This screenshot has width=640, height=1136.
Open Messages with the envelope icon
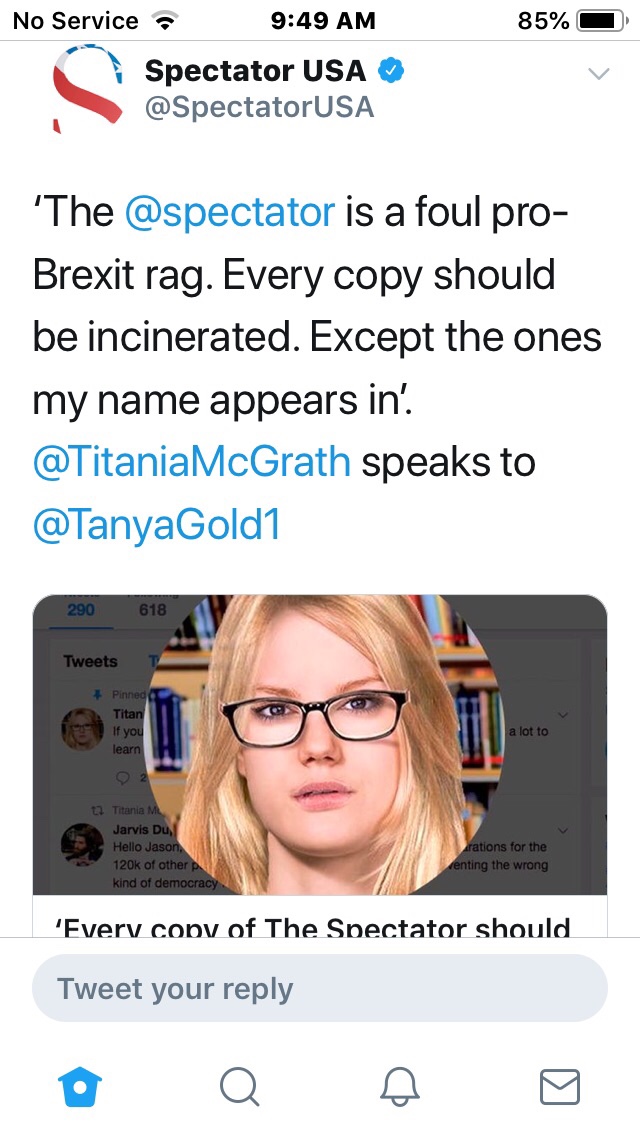tap(560, 1087)
